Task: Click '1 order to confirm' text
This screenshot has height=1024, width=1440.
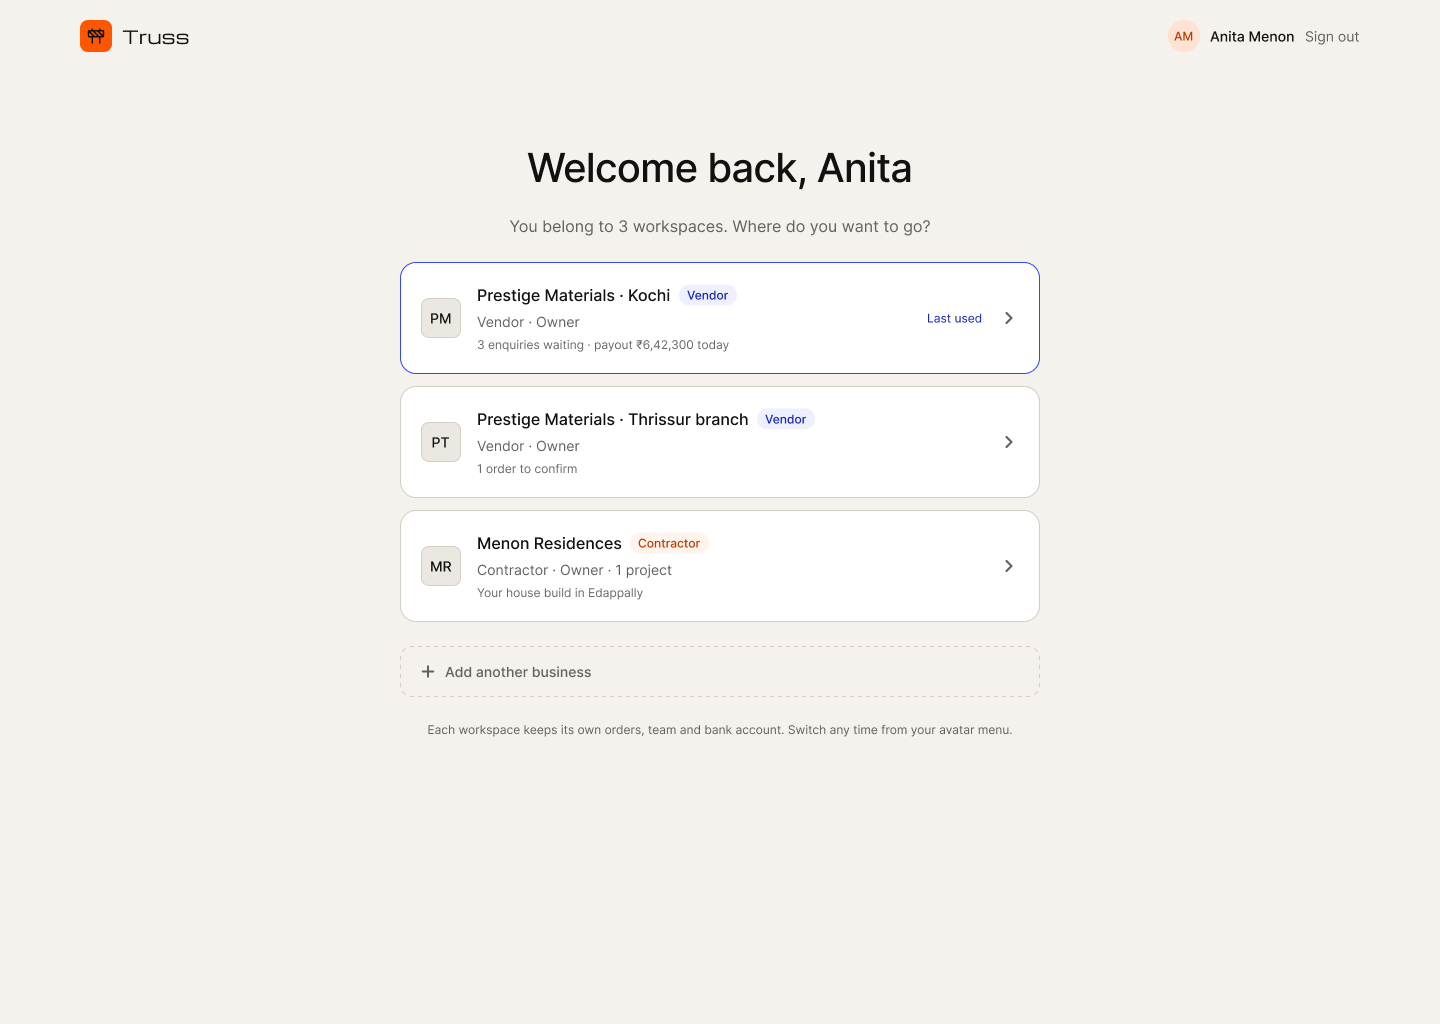Action: click(527, 469)
